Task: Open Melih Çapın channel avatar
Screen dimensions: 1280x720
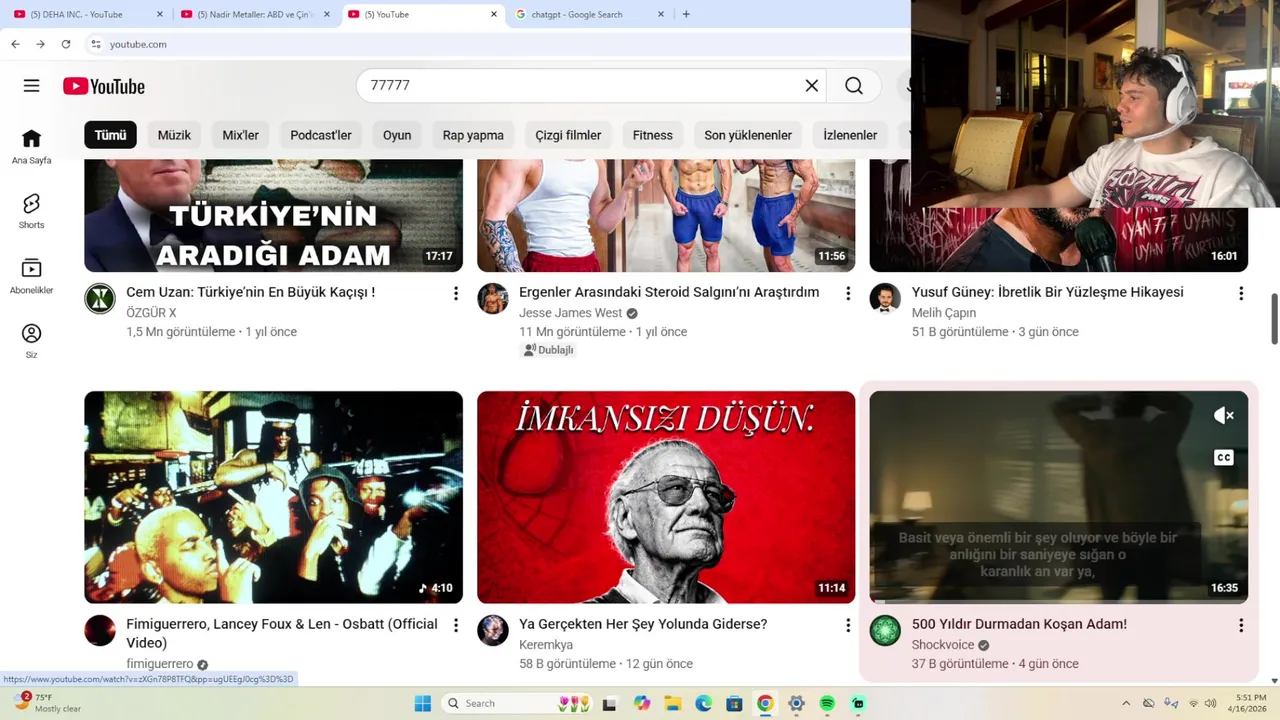Action: point(885,298)
